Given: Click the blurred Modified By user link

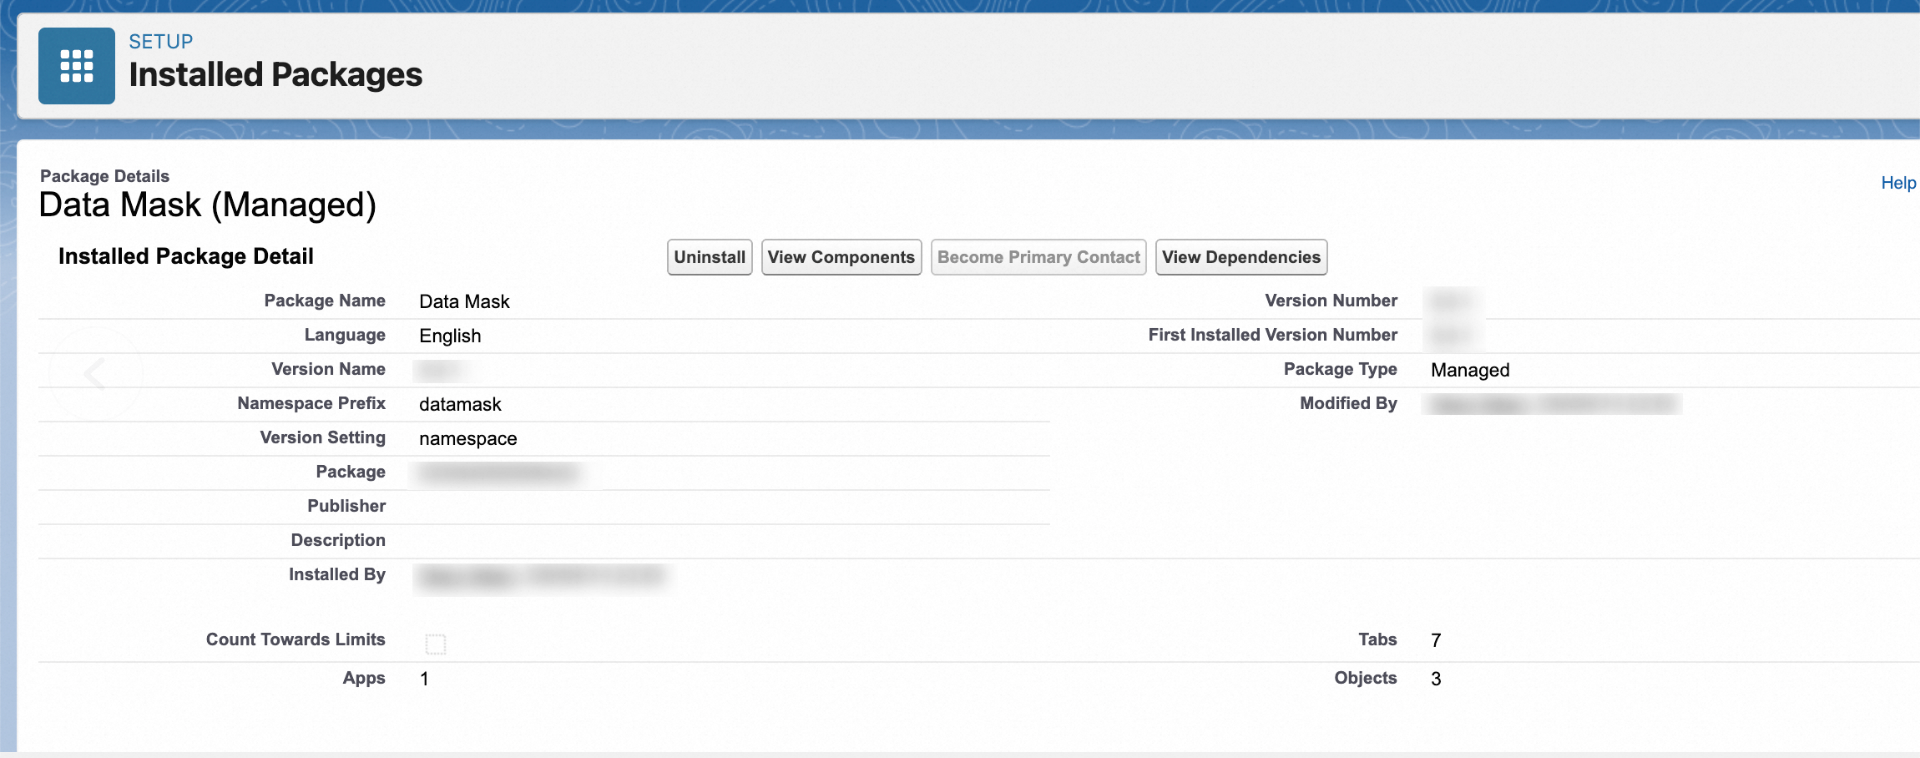Looking at the screenshot, I should click(x=1553, y=404).
